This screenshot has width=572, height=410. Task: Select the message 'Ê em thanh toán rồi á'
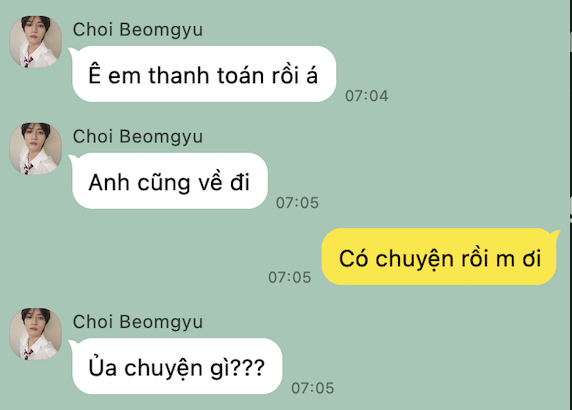click(x=204, y=74)
